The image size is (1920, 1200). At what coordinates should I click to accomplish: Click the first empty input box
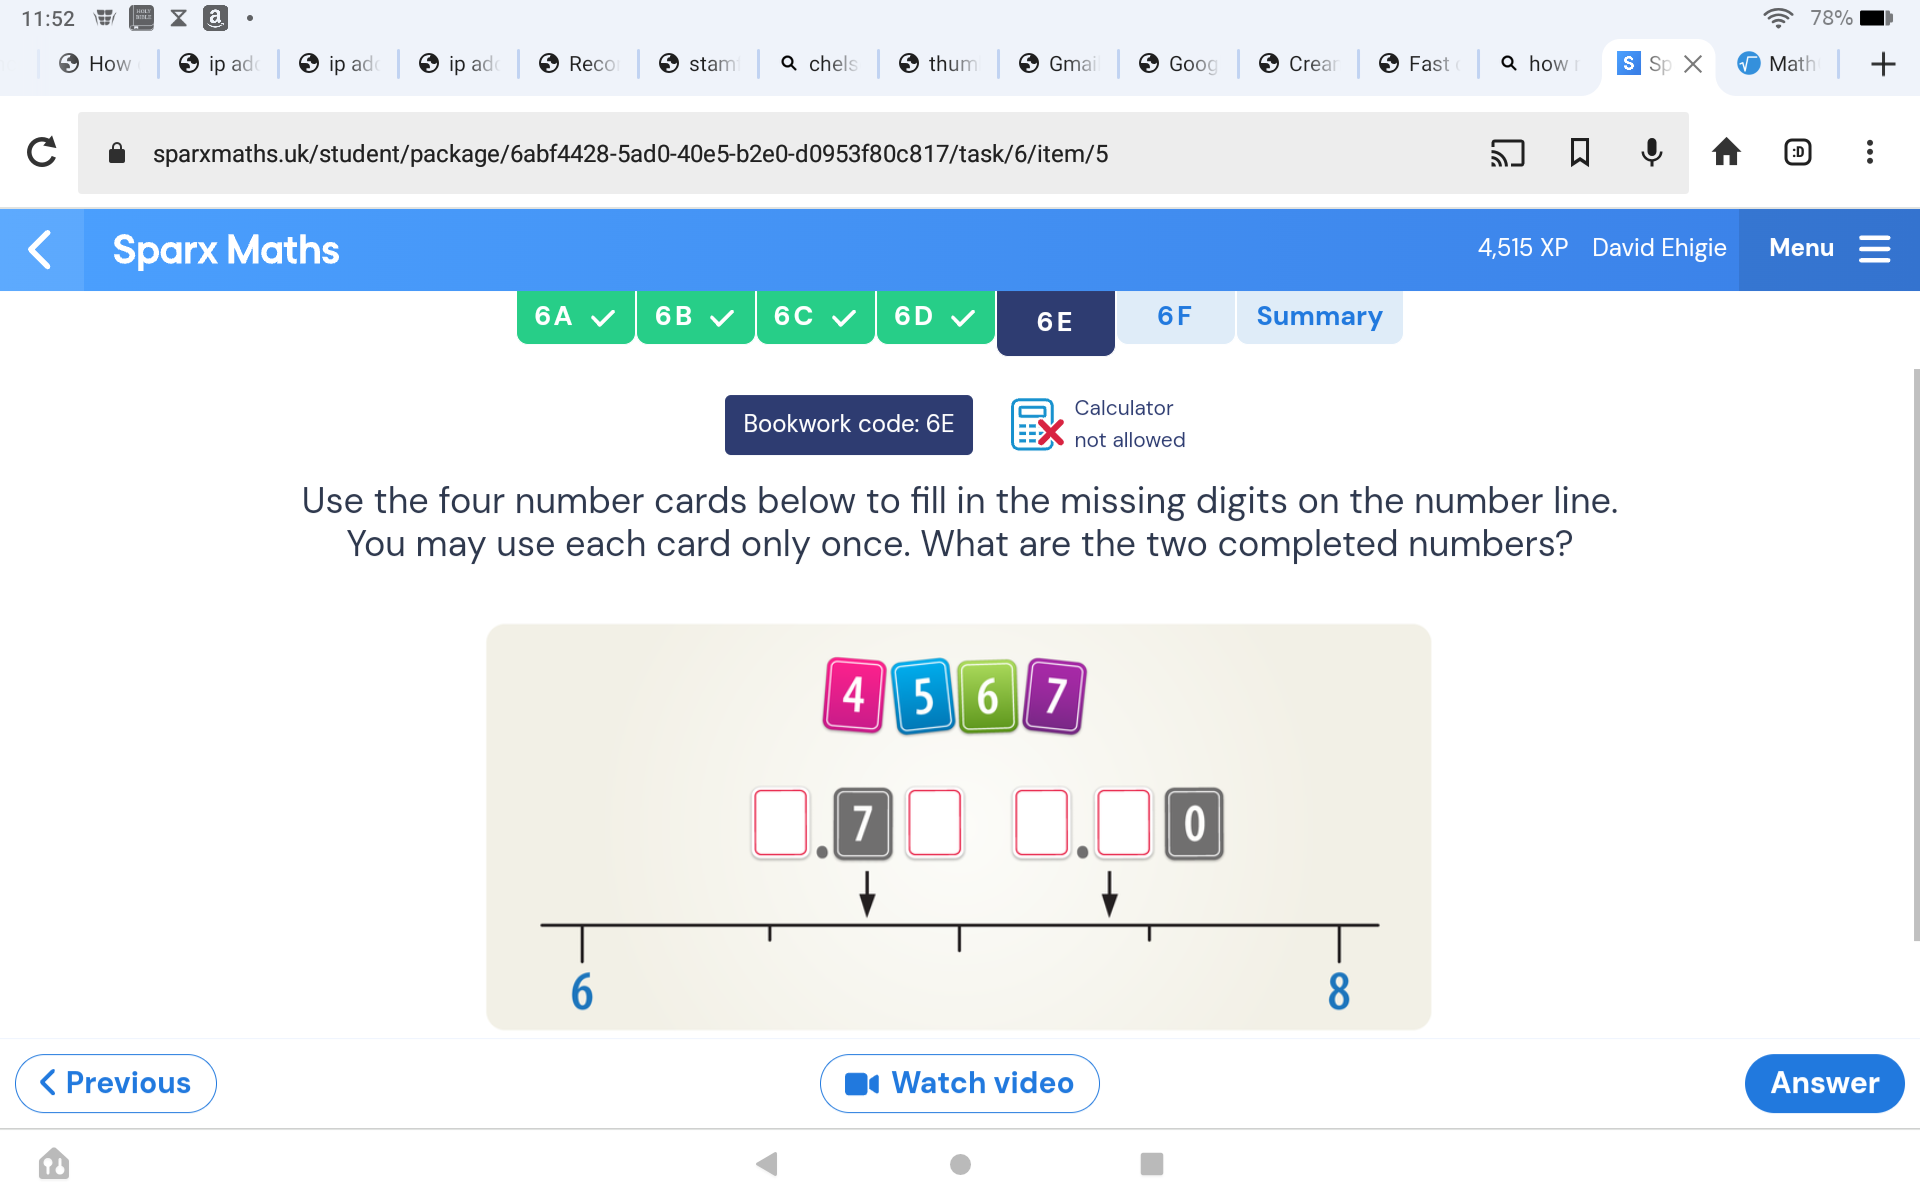pos(780,820)
